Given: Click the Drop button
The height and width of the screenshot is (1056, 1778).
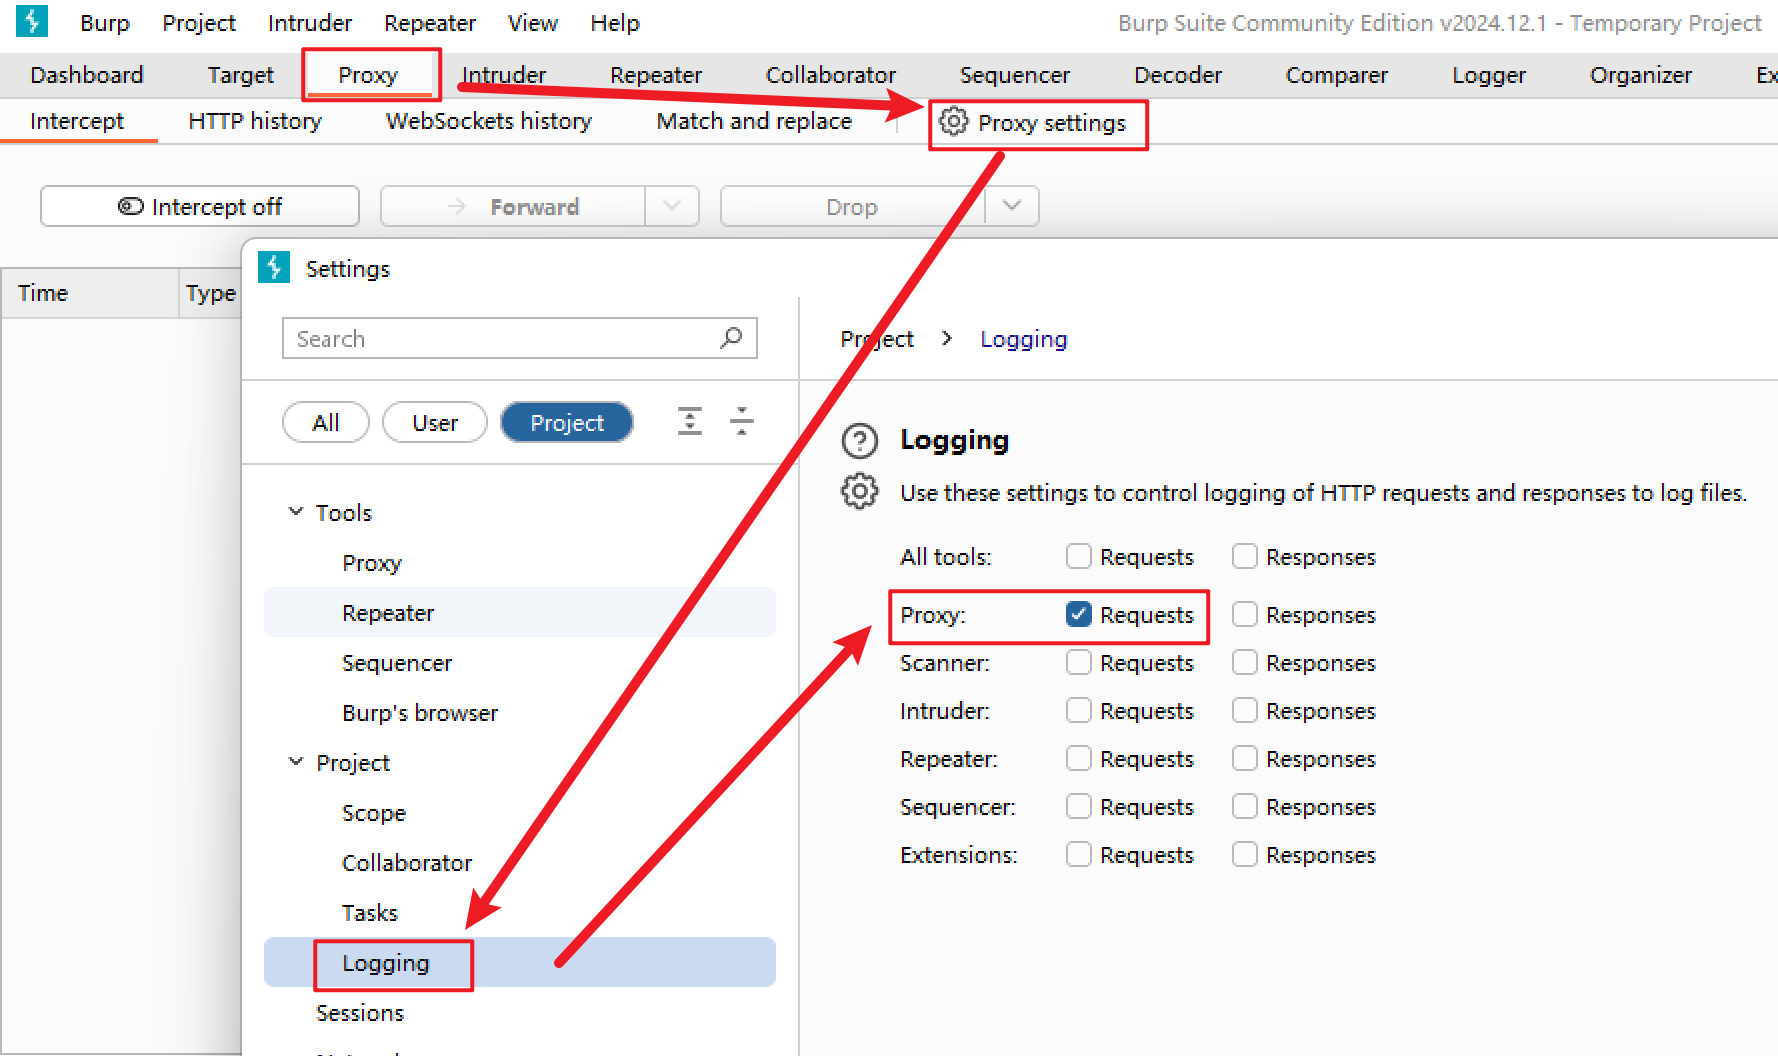Looking at the screenshot, I should (x=852, y=206).
